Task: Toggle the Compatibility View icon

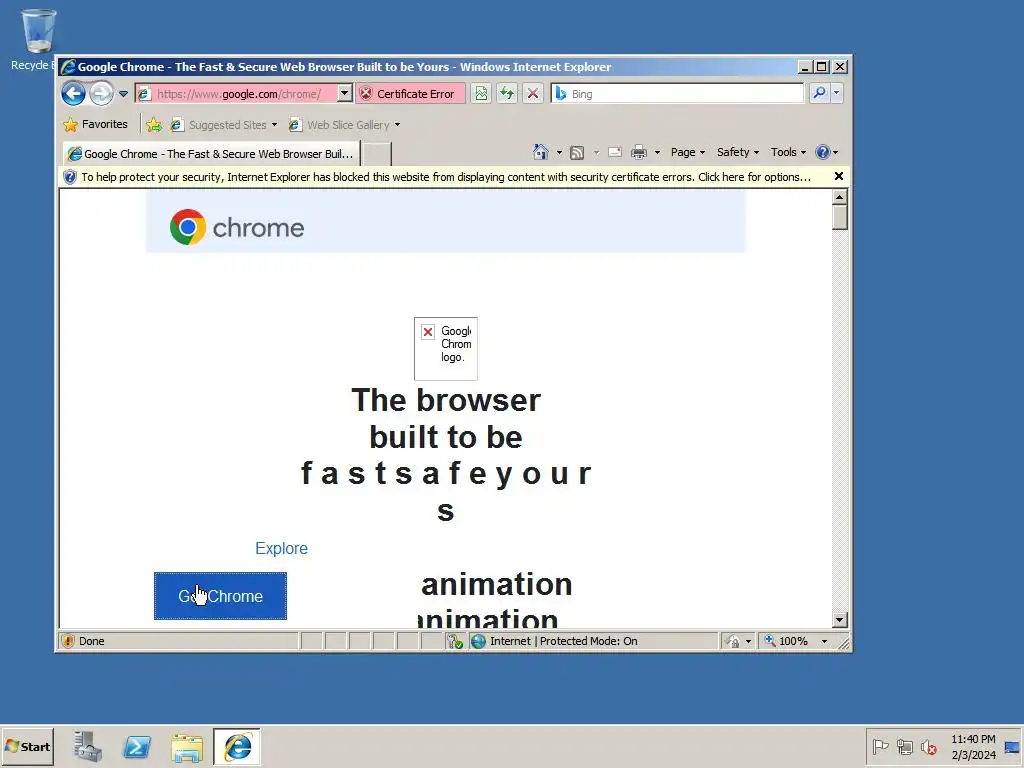Action: 481,93
